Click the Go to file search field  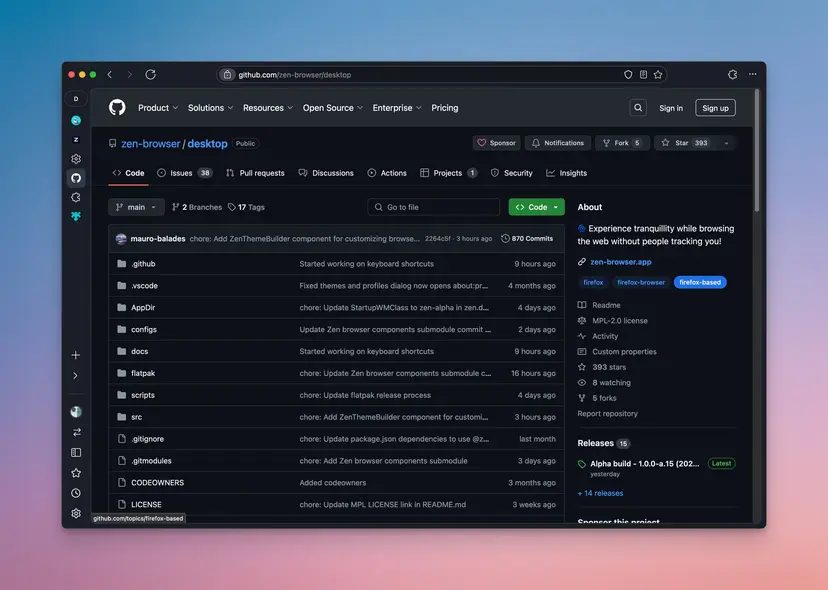(x=433, y=206)
